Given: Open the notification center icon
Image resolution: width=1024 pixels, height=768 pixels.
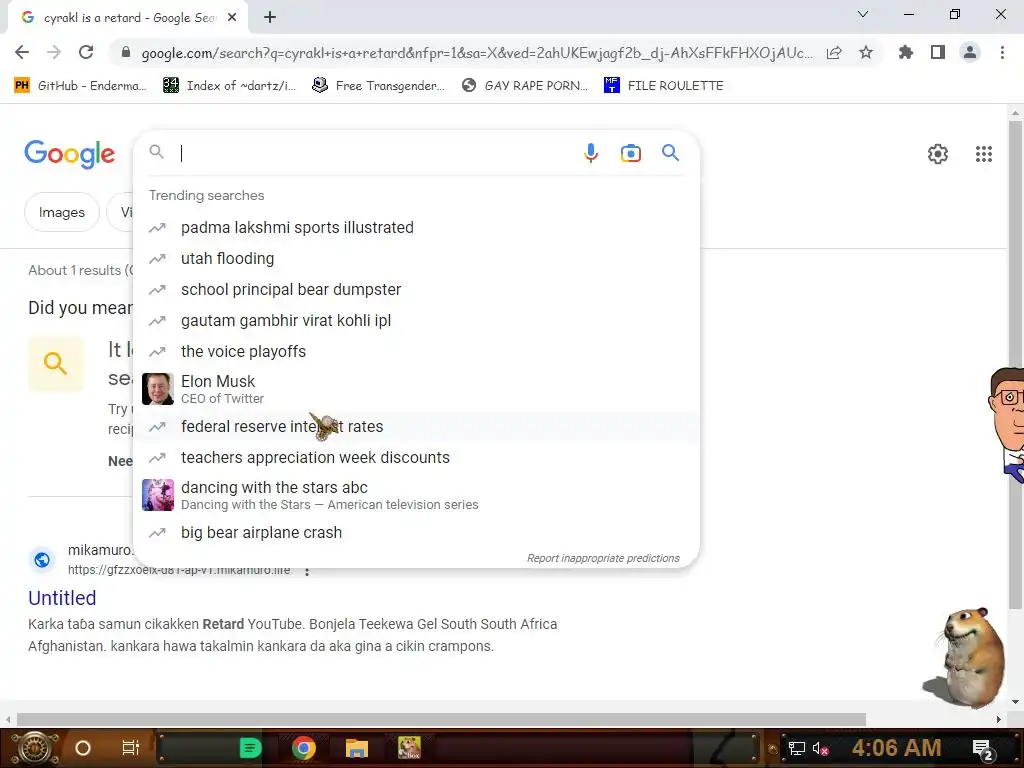Looking at the screenshot, I should point(983,750).
